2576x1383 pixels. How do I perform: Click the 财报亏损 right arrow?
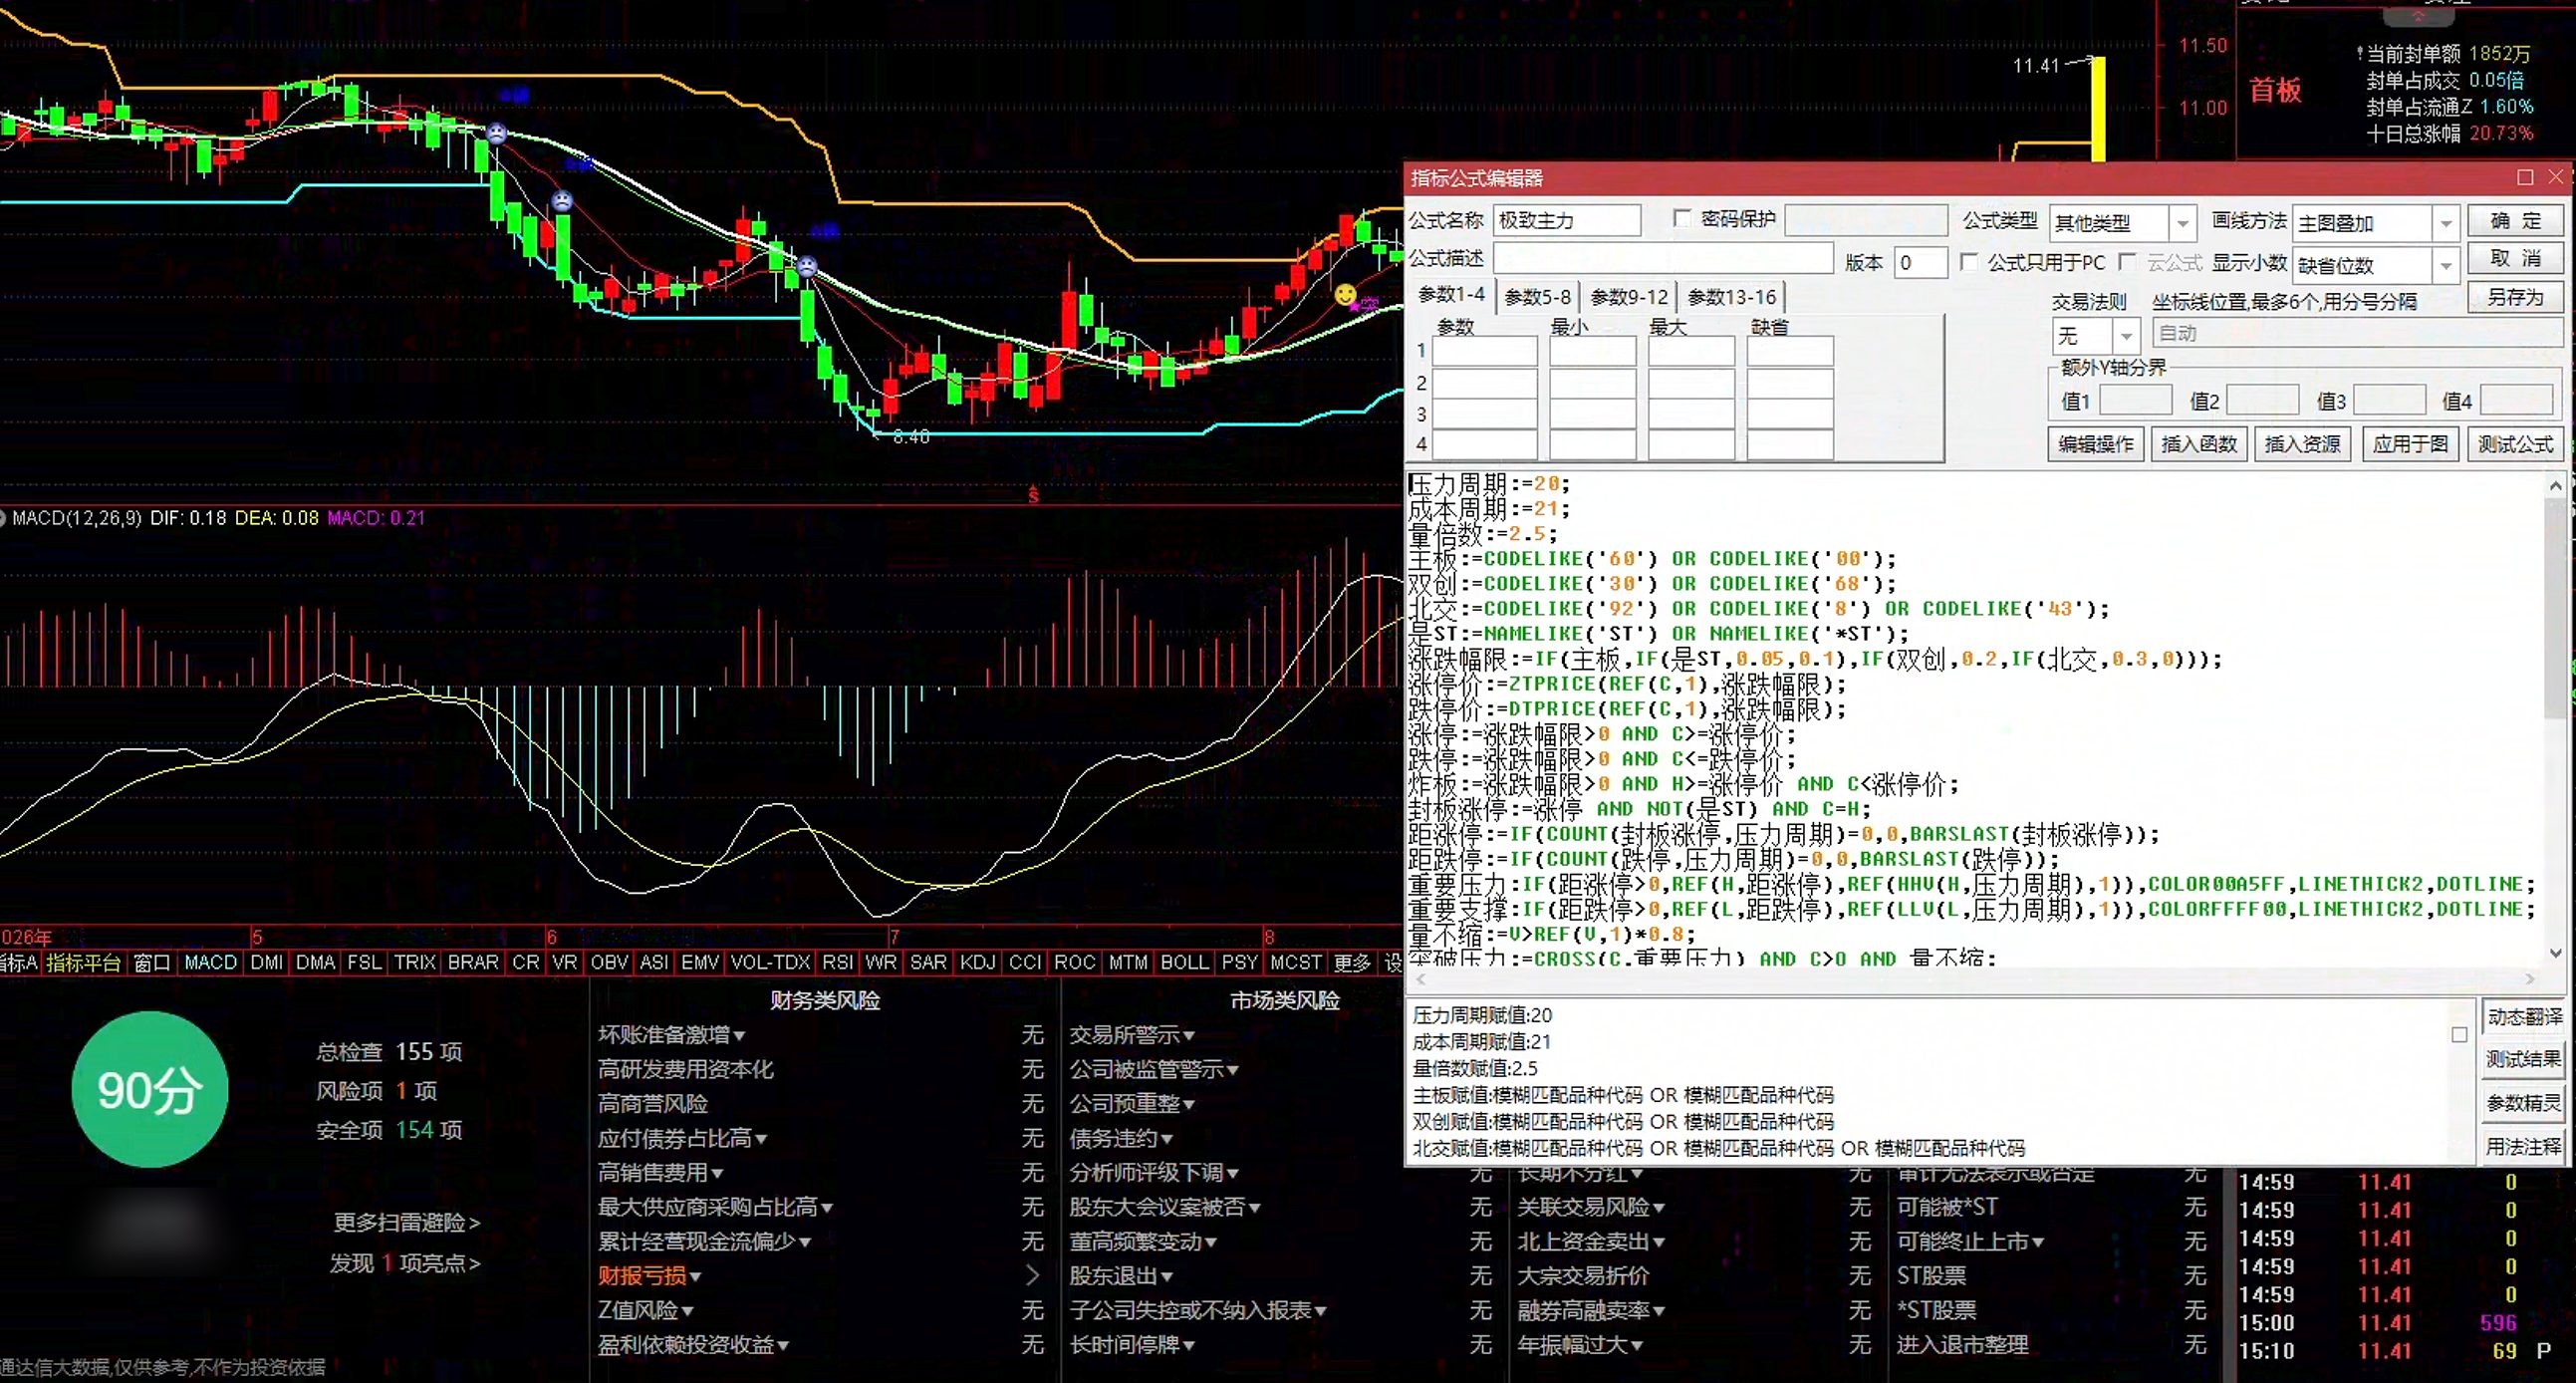point(1032,1275)
